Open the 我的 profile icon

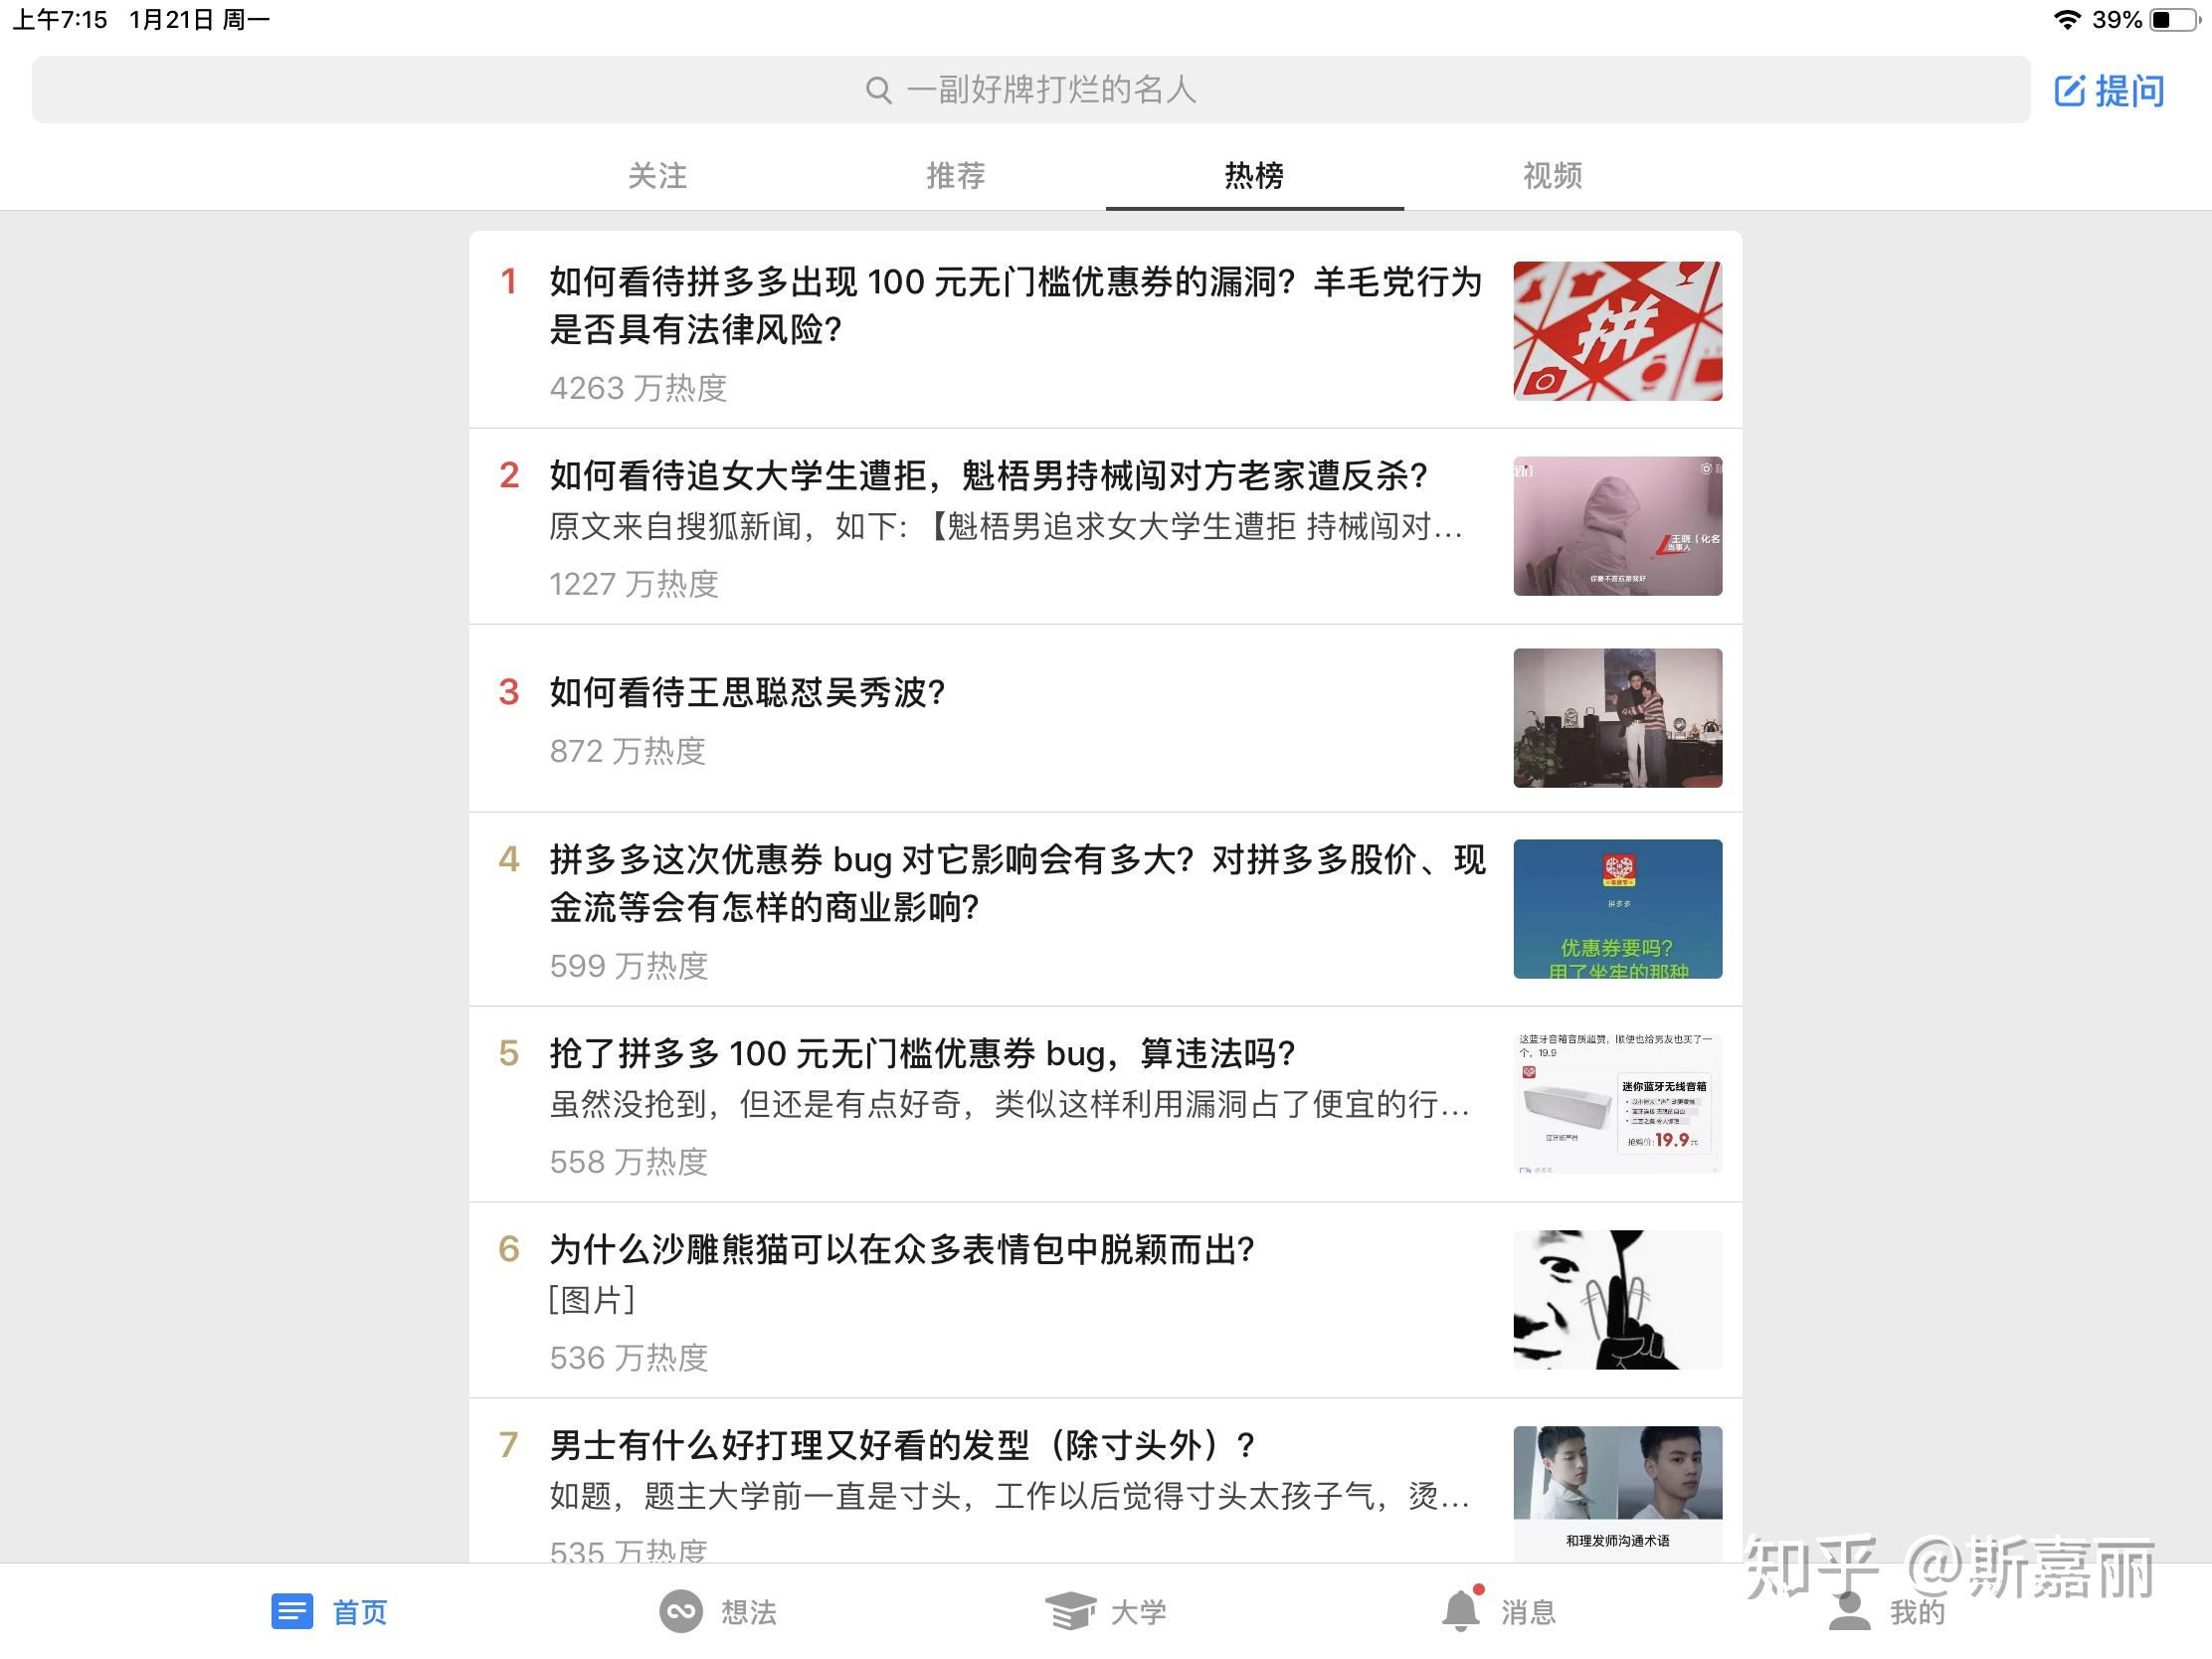click(1849, 1611)
